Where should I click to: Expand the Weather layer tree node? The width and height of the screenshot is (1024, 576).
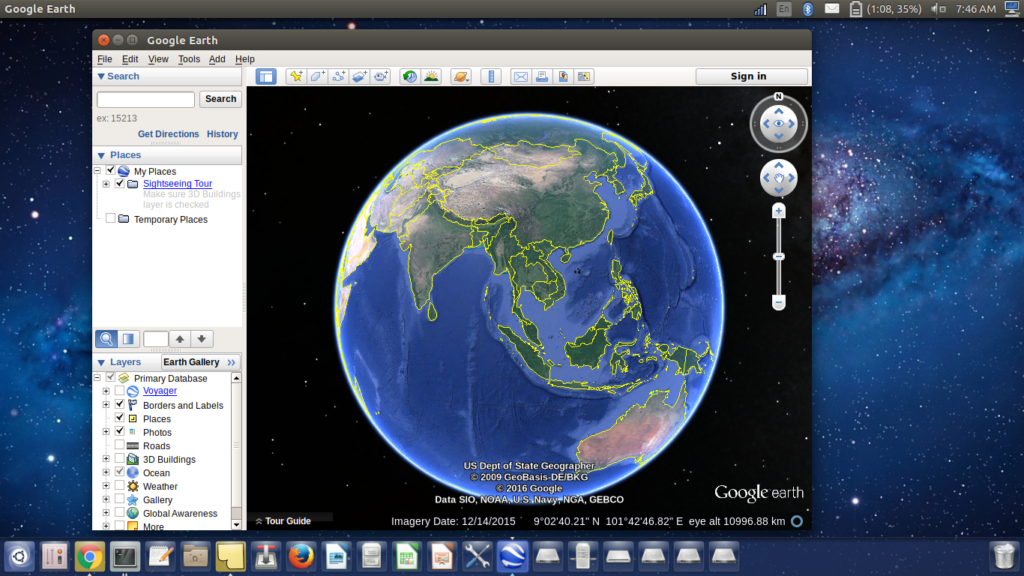click(x=106, y=487)
